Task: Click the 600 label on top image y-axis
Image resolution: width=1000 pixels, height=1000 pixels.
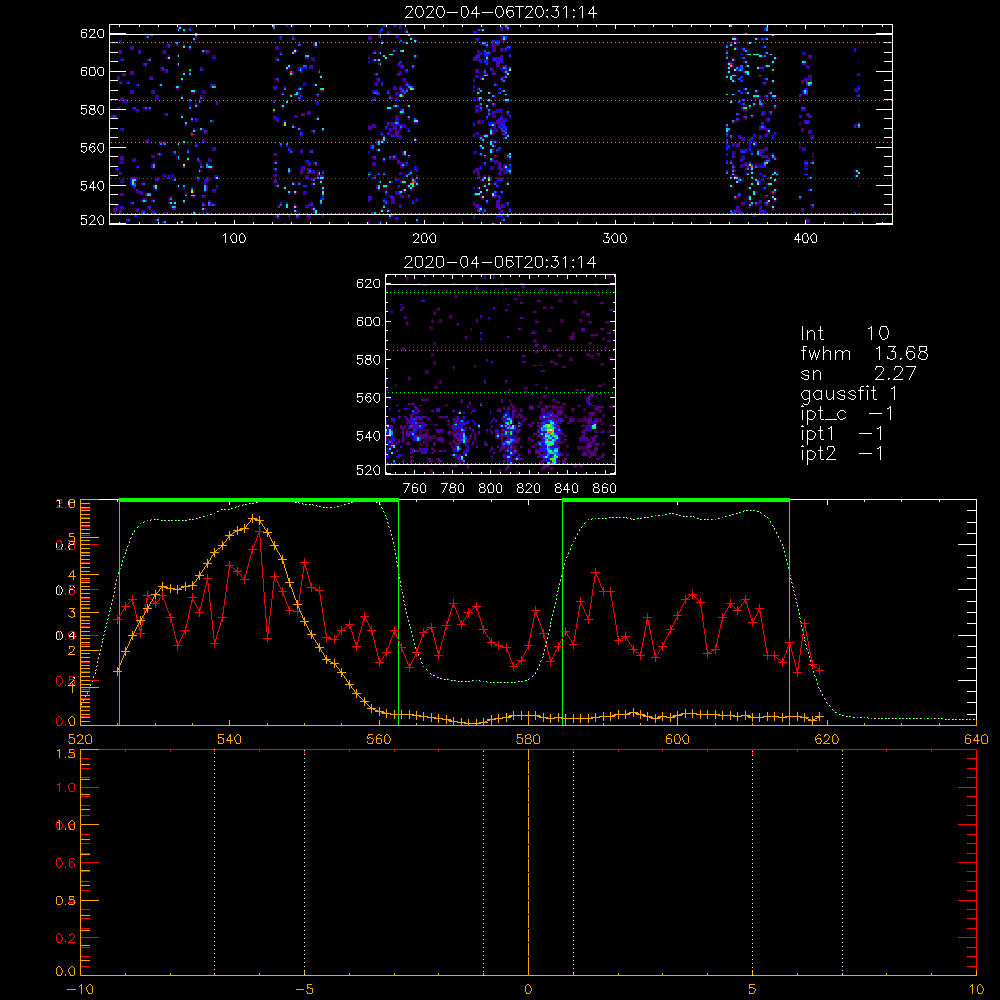Action: pyautogui.click(x=92, y=71)
